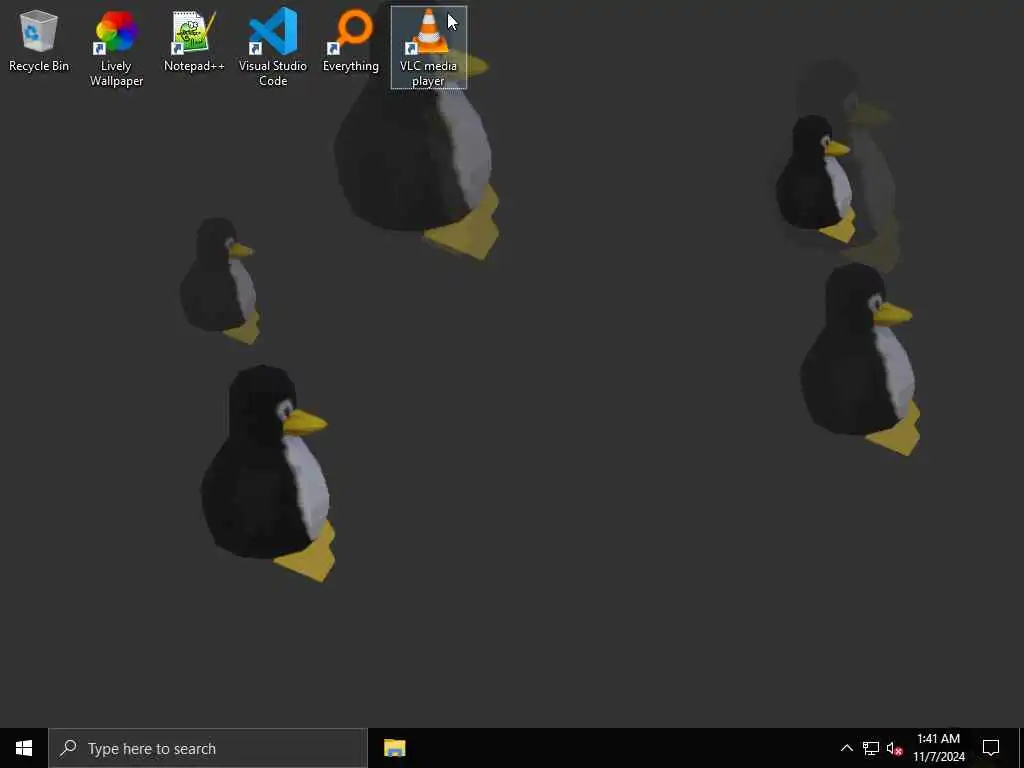Open the clock showing 1:41 AM
1024x768 pixels.
pos(938,748)
